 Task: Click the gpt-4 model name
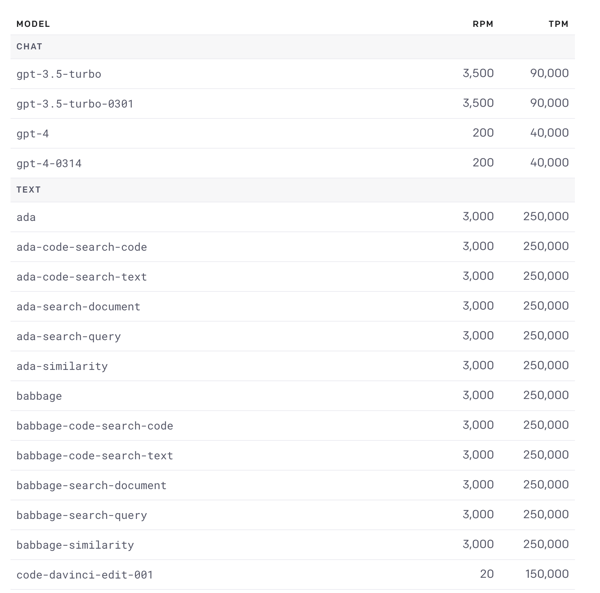point(33,134)
